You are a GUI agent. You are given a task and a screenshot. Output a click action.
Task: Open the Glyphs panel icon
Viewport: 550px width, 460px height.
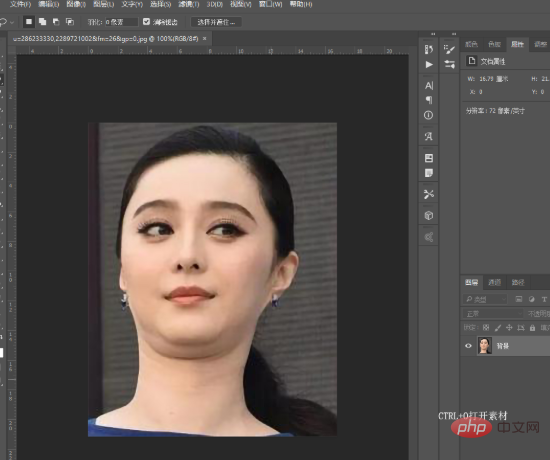pos(429,136)
